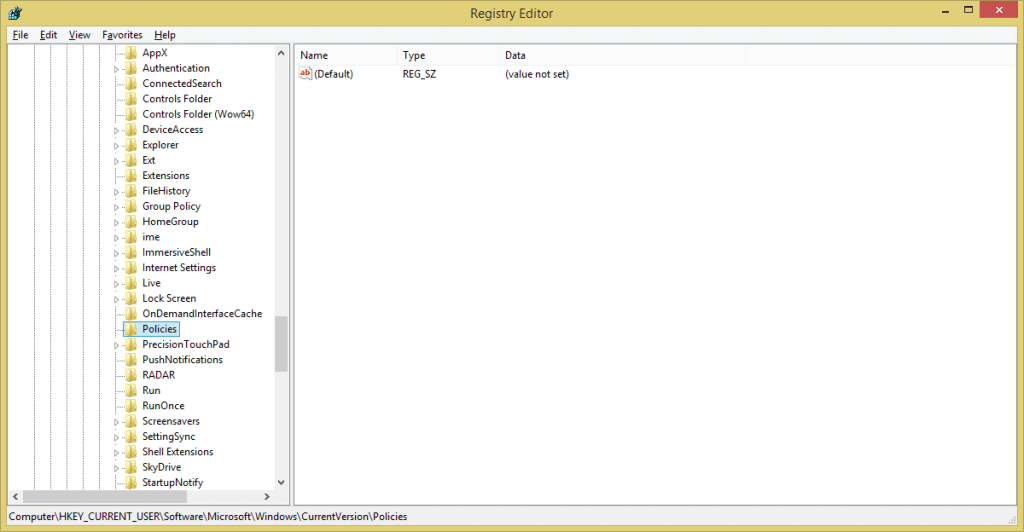
Task: Click the Internet Settings folder icon
Action: pyautogui.click(x=131, y=268)
